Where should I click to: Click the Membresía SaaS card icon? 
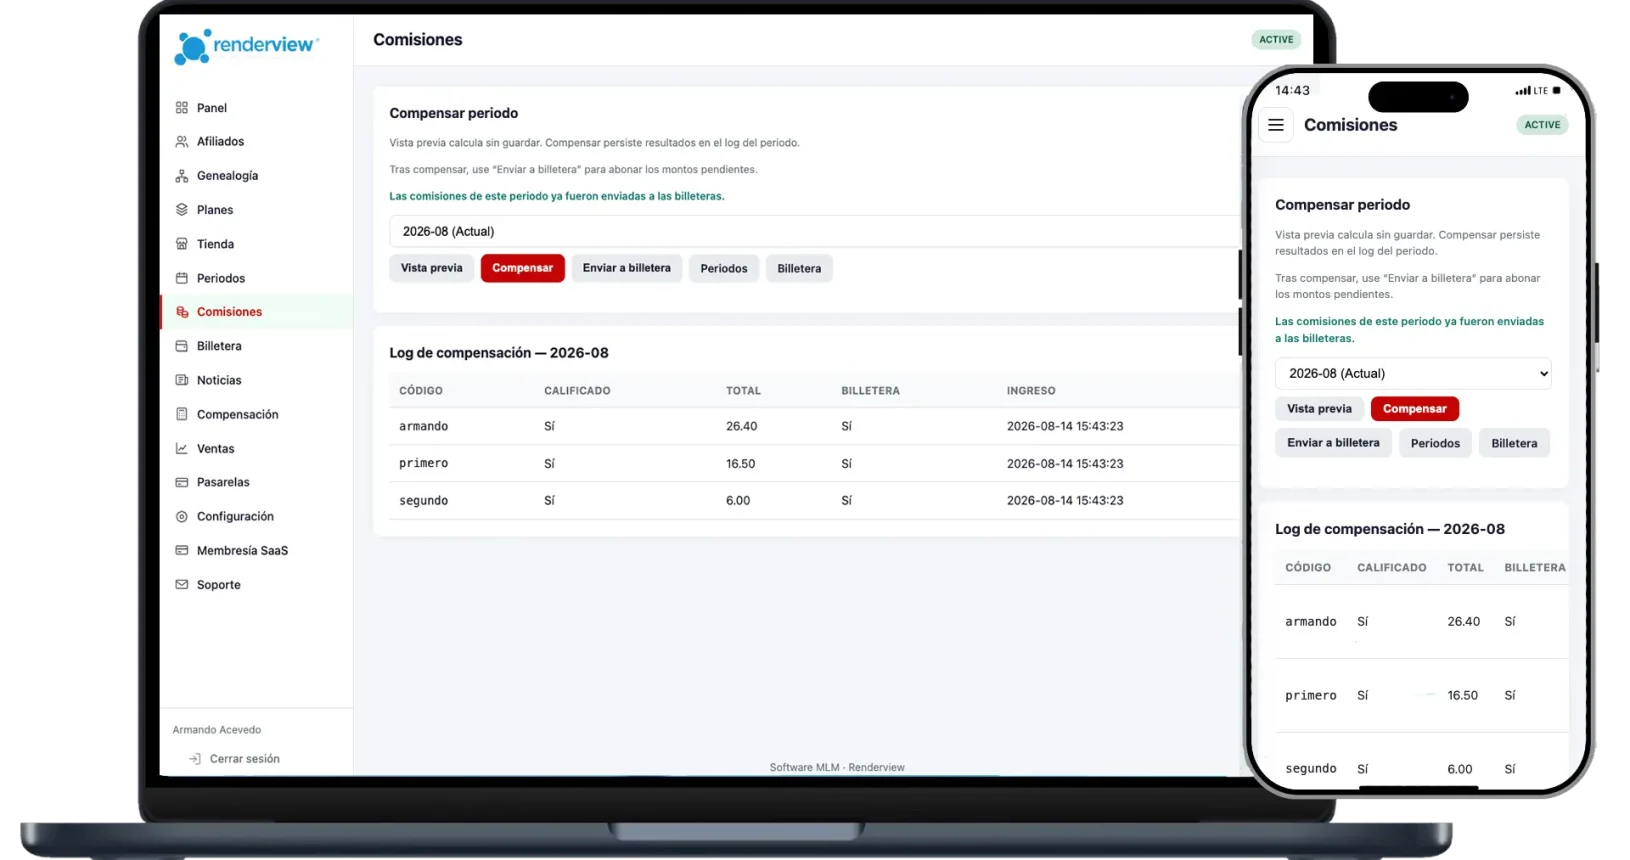pyautogui.click(x=182, y=551)
